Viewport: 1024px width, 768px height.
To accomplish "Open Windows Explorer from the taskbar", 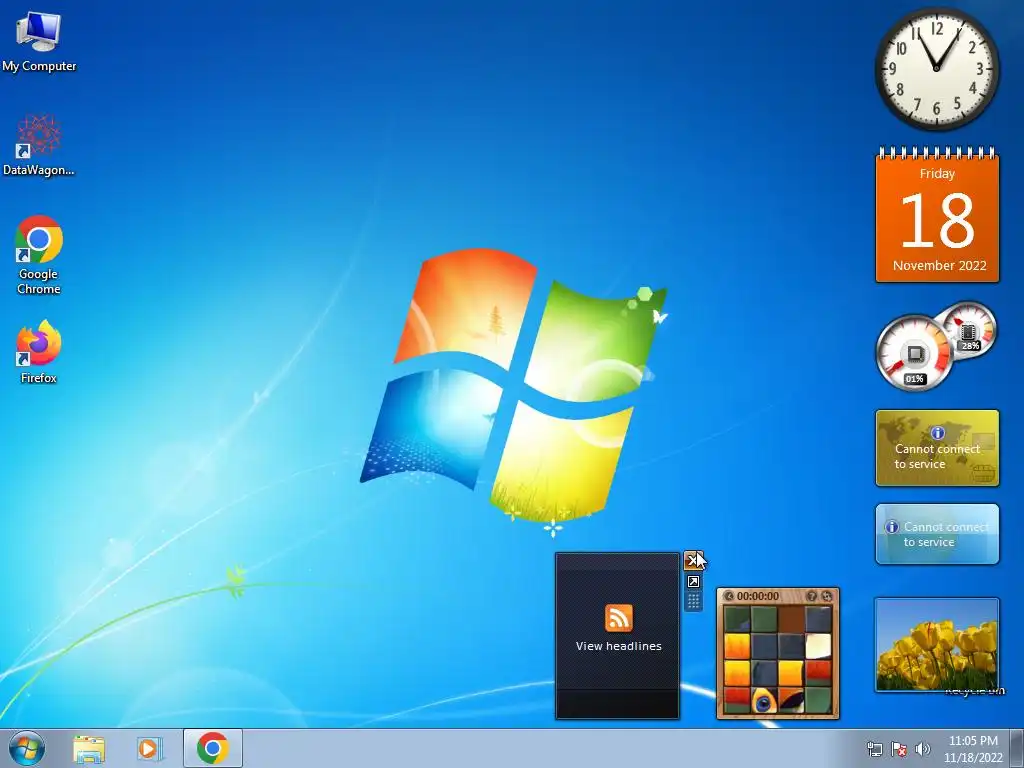I will point(89,749).
